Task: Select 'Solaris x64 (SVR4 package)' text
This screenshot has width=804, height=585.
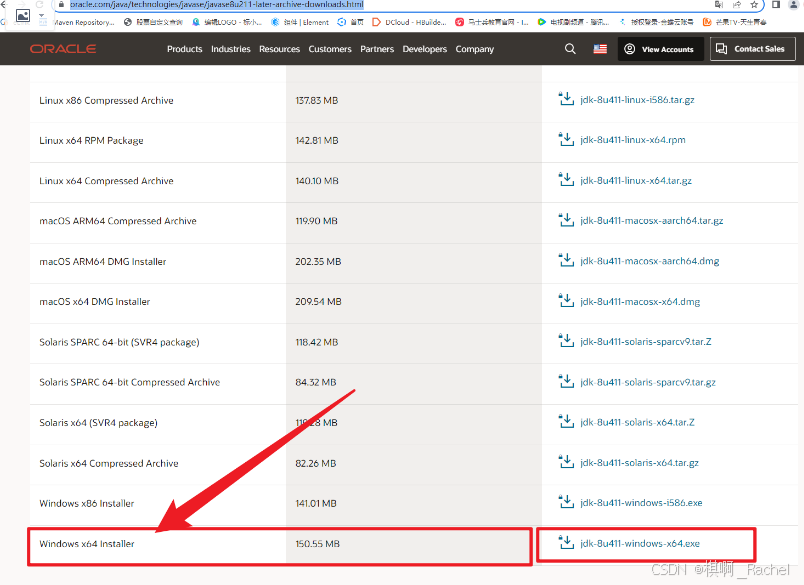Action: 98,422
